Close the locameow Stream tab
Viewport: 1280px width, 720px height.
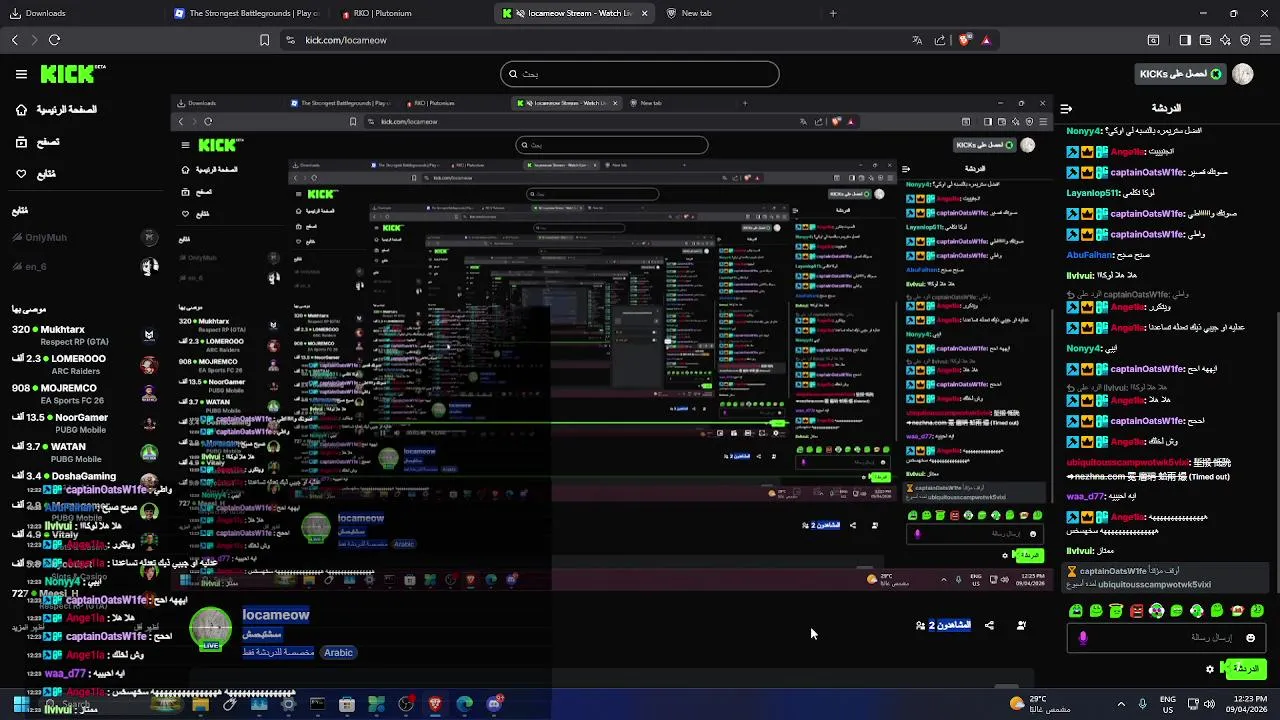tap(644, 14)
